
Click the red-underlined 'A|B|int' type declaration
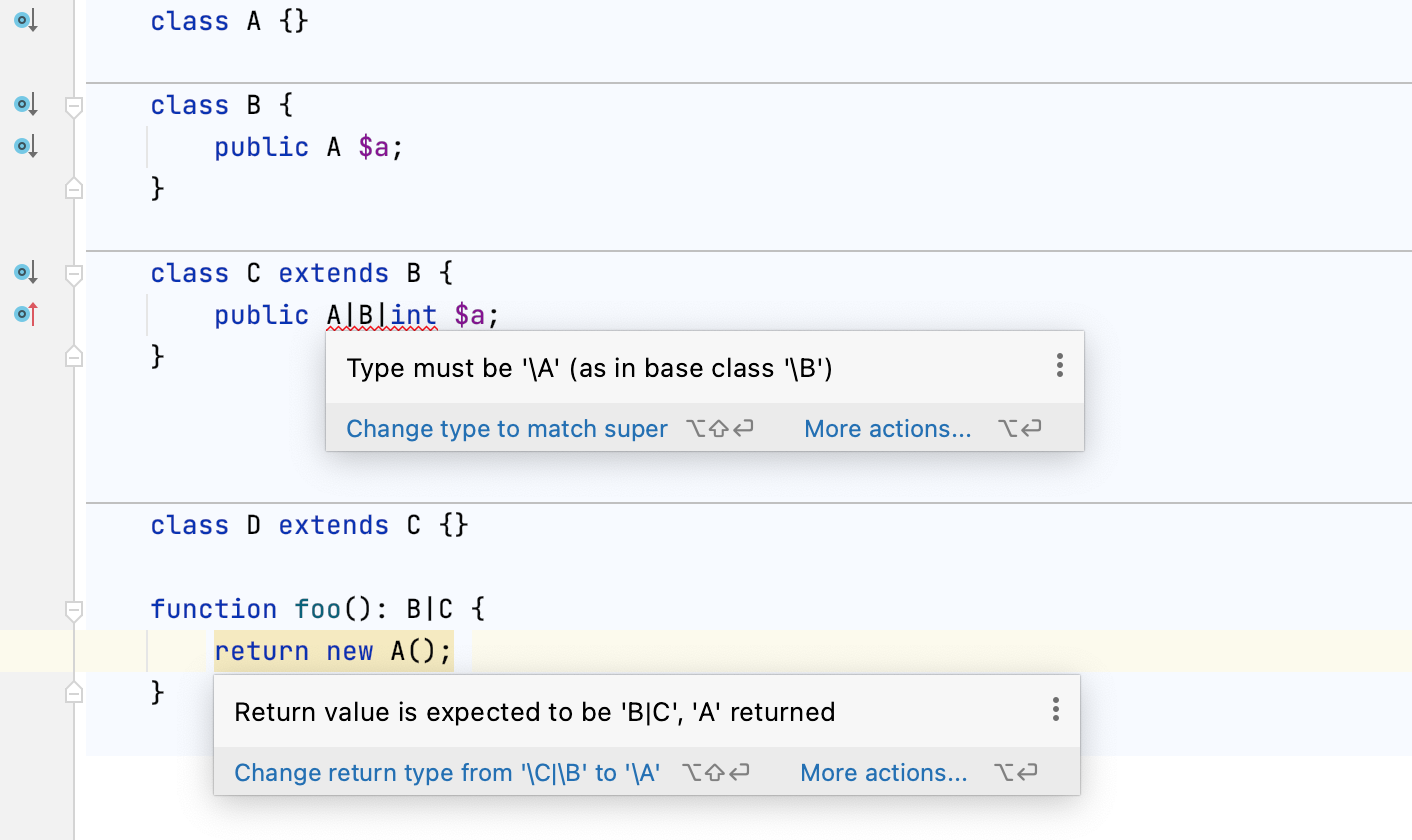pyautogui.click(x=380, y=314)
